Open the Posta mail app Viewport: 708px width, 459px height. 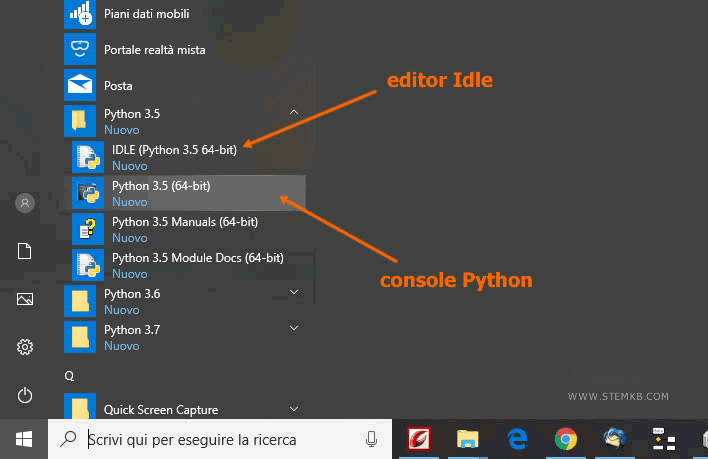(x=118, y=85)
